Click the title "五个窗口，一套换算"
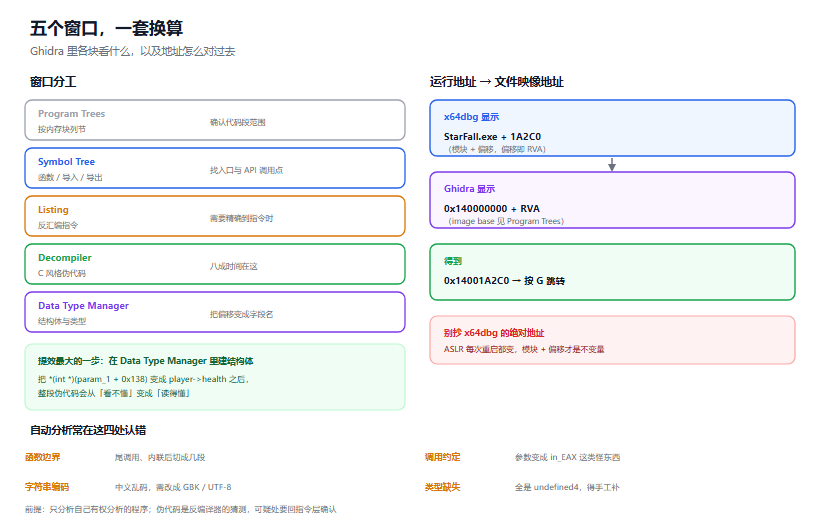This screenshot has width=820, height=520. pyautogui.click(x=106, y=28)
